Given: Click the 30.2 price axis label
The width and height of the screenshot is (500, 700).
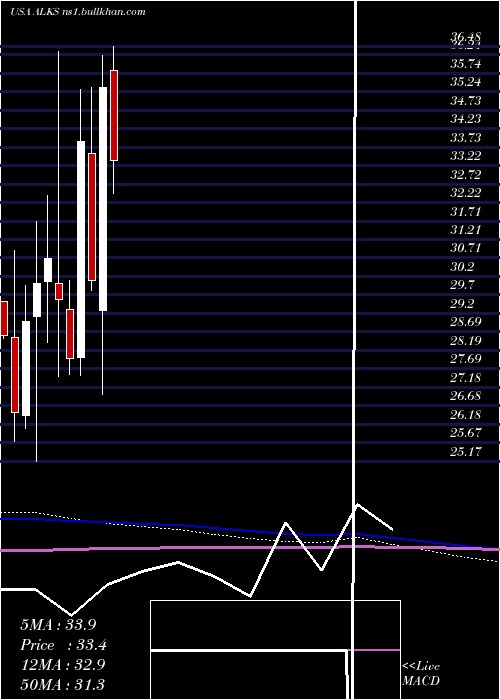Looking at the screenshot, I should tap(462, 267).
